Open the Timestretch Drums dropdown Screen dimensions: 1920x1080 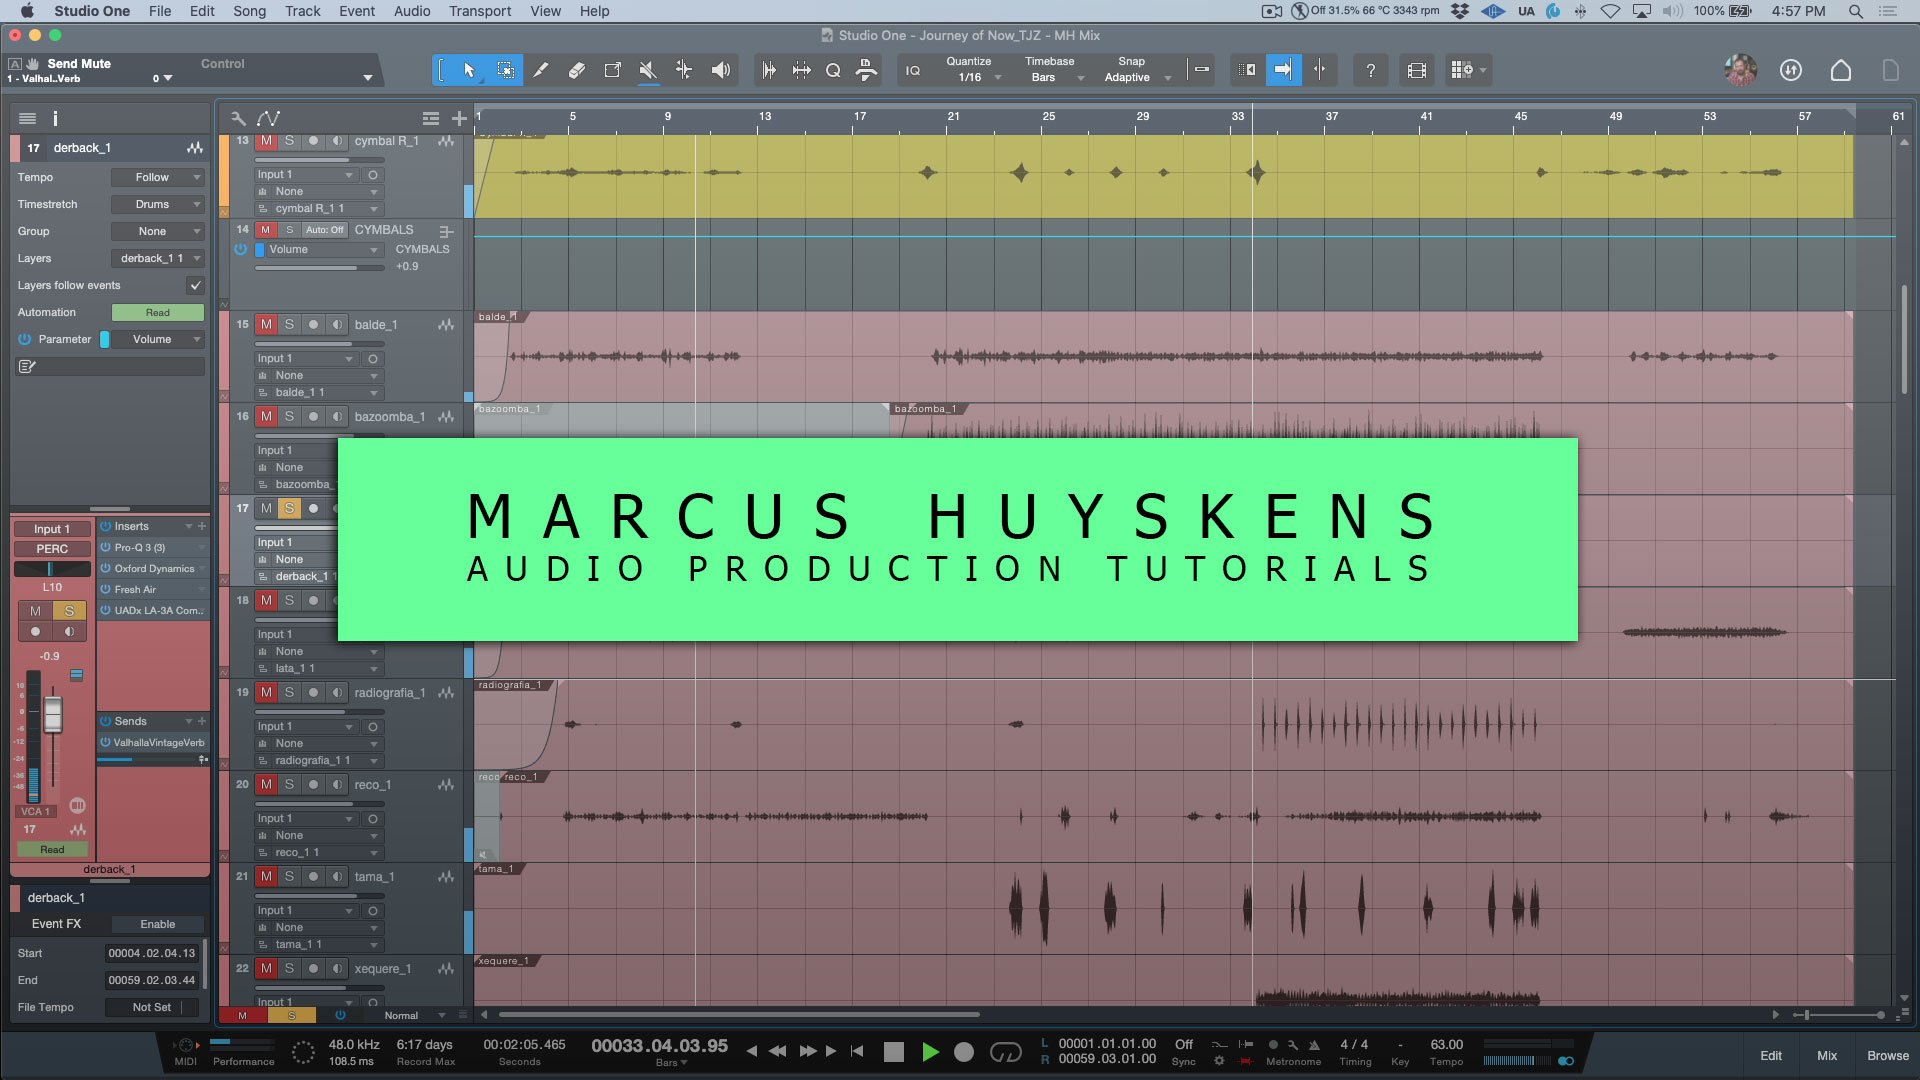pyautogui.click(x=157, y=204)
